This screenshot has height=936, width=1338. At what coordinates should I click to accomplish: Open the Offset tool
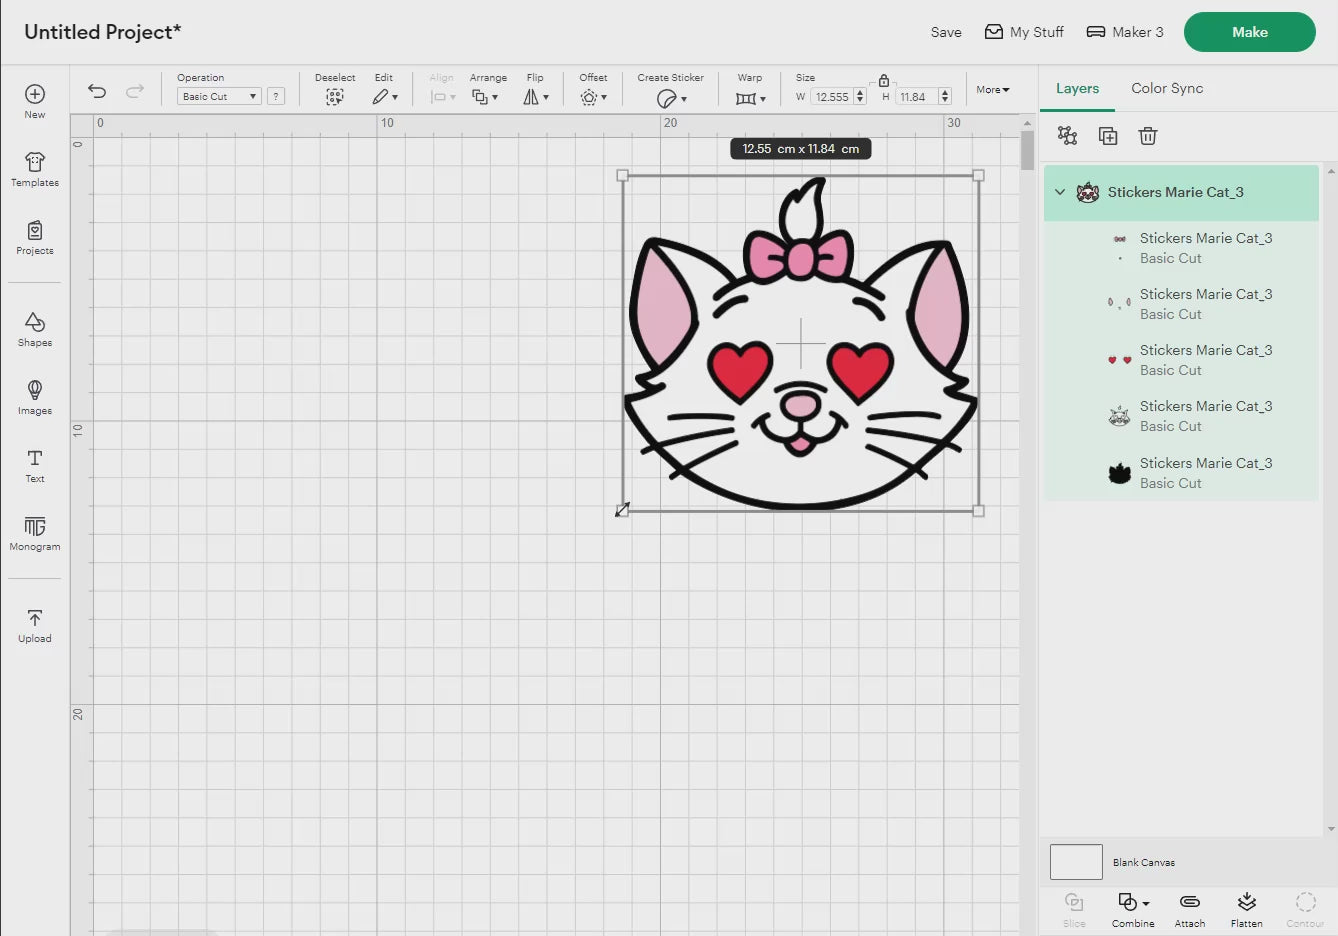593,97
